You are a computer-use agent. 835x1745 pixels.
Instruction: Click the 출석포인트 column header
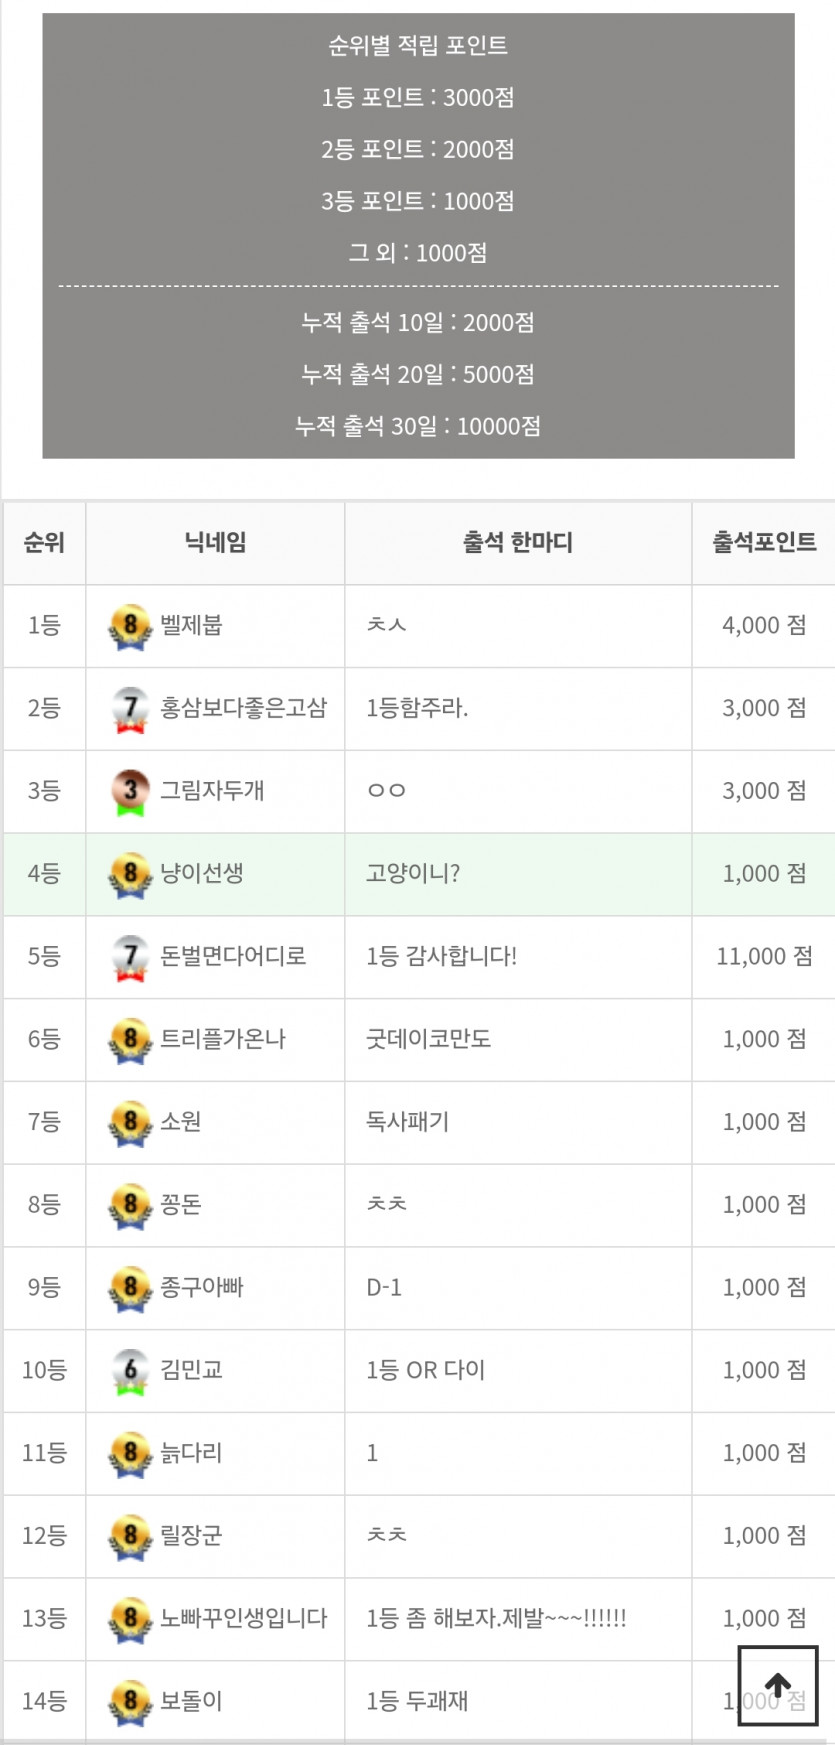pyautogui.click(x=764, y=543)
